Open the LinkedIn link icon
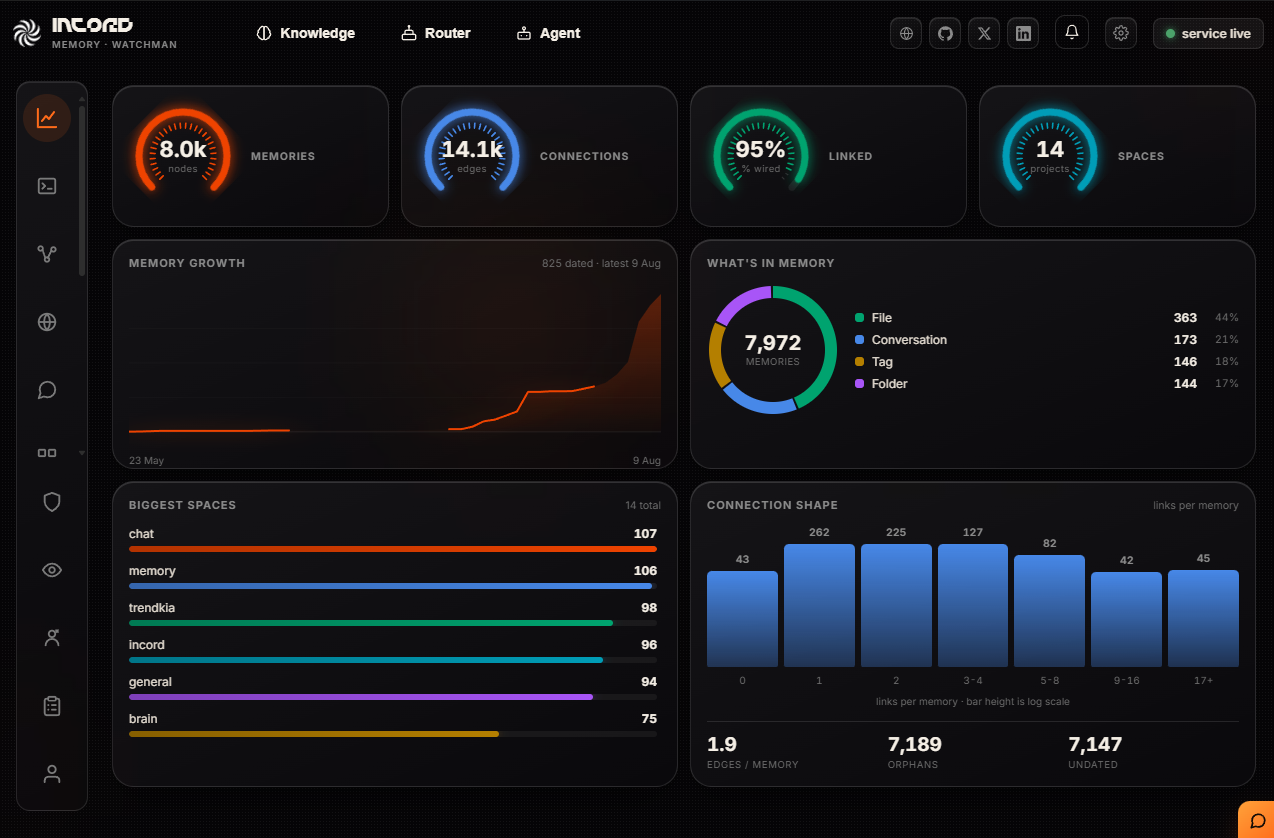This screenshot has width=1274, height=838. (x=1023, y=33)
